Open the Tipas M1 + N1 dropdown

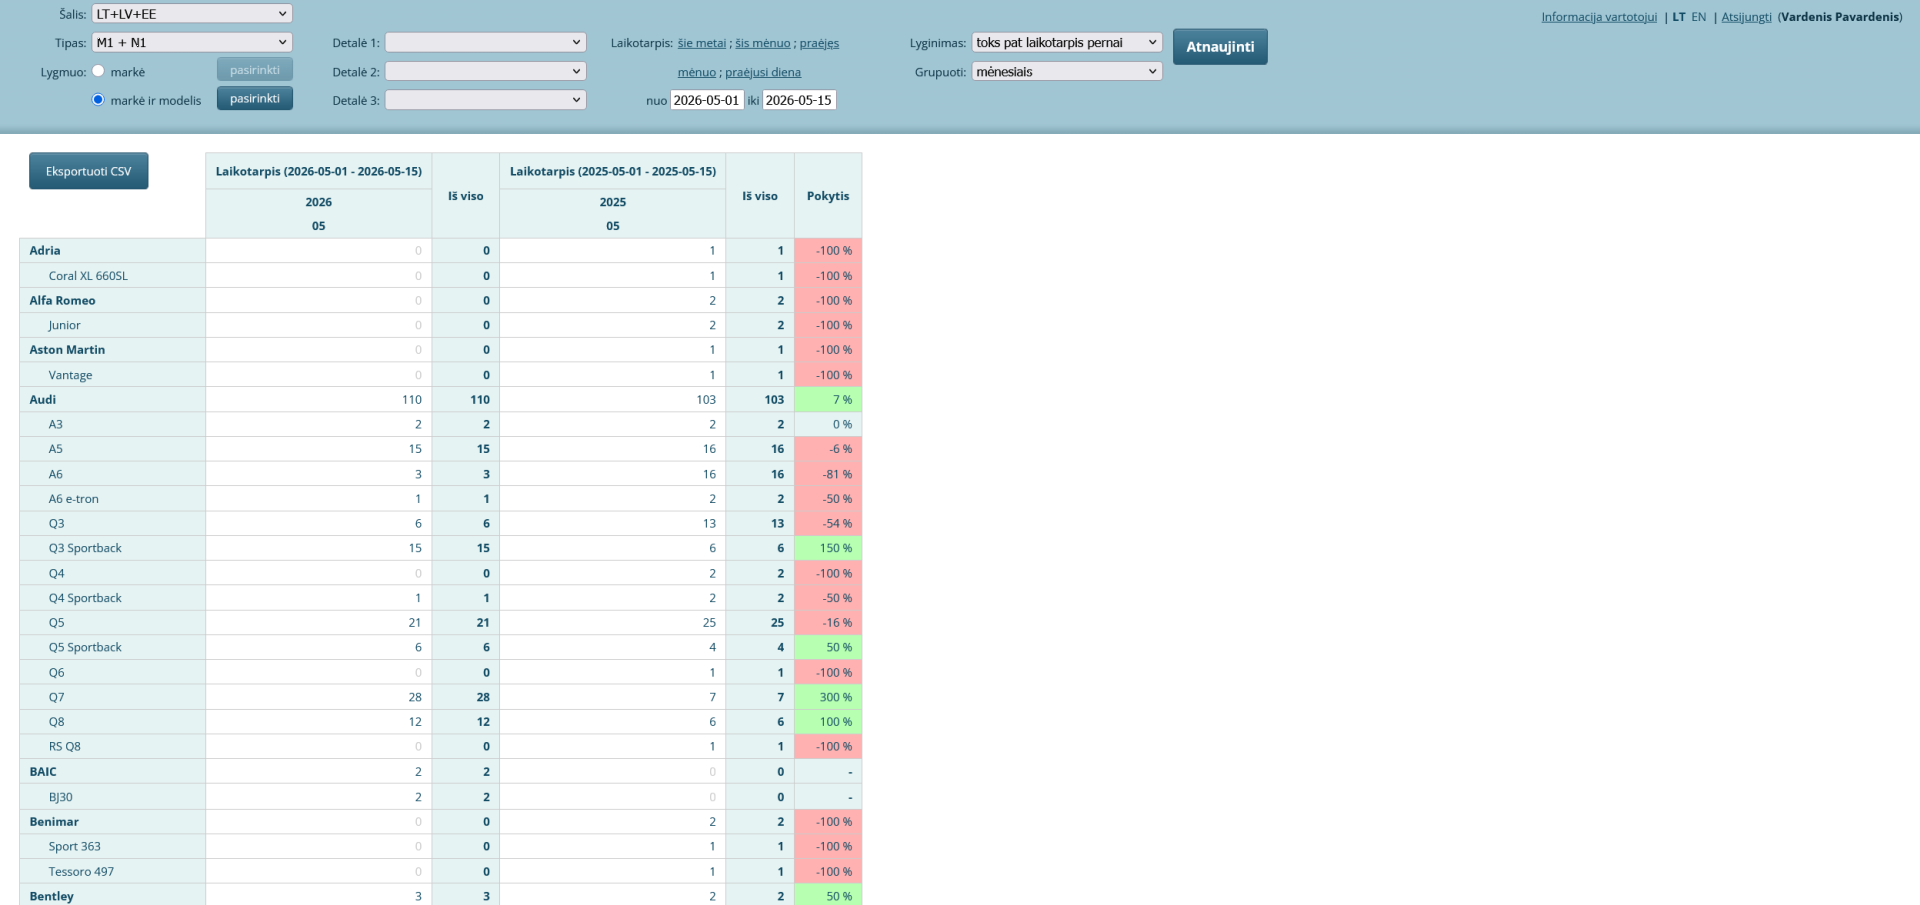tap(192, 42)
